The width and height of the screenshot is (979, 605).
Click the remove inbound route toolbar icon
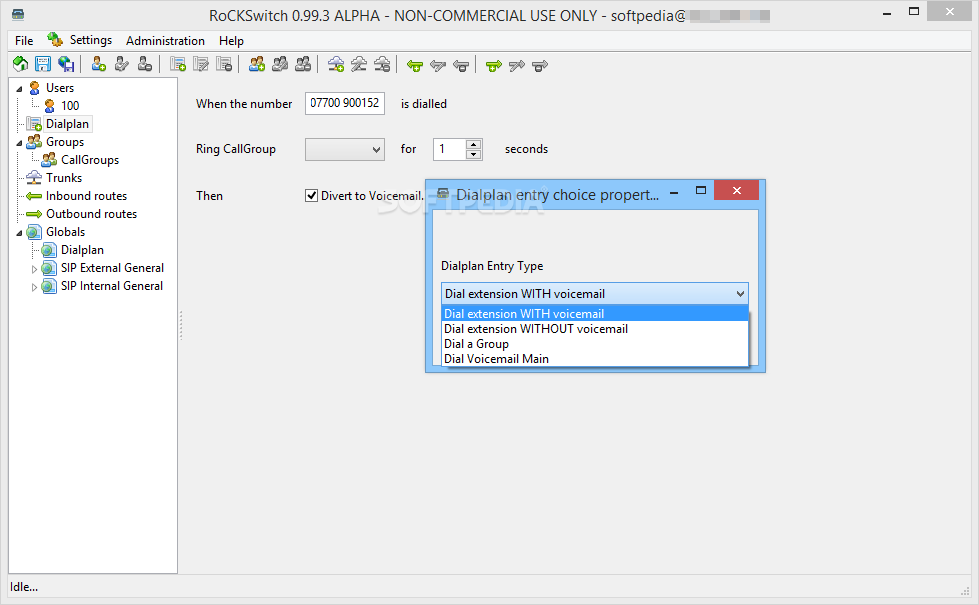[461, 65]
